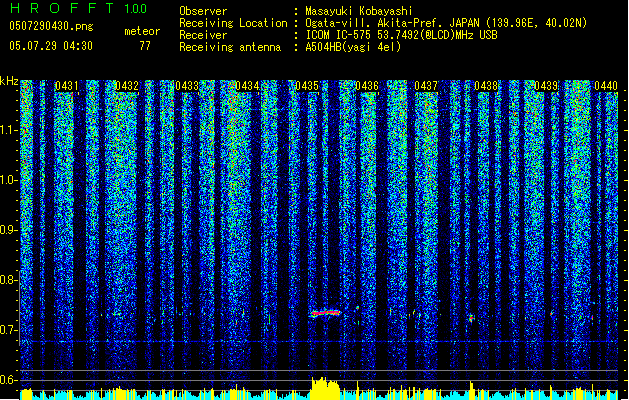Select the A504HB(yagi 4el) antenna text
The height and width of the screenshot is (400, 629).
(x=353, y=47)
